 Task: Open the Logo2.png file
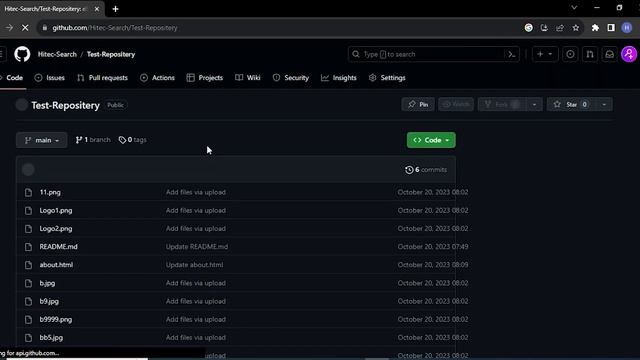point(56,229)
